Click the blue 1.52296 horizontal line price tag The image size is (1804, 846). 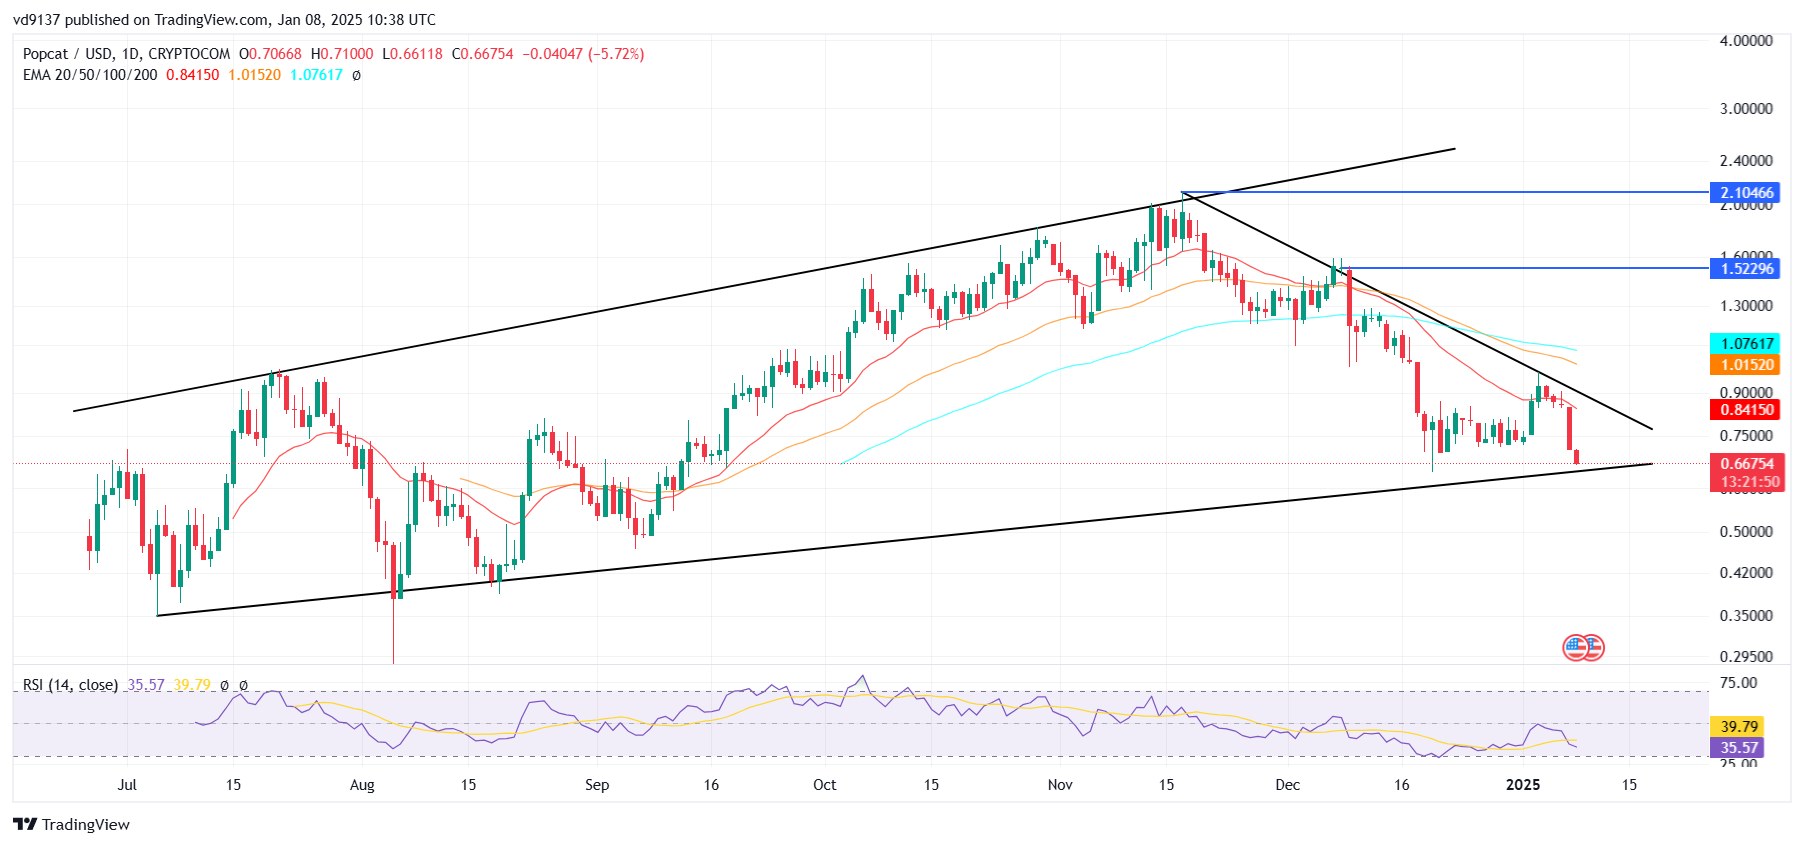tap(1745, 268)
